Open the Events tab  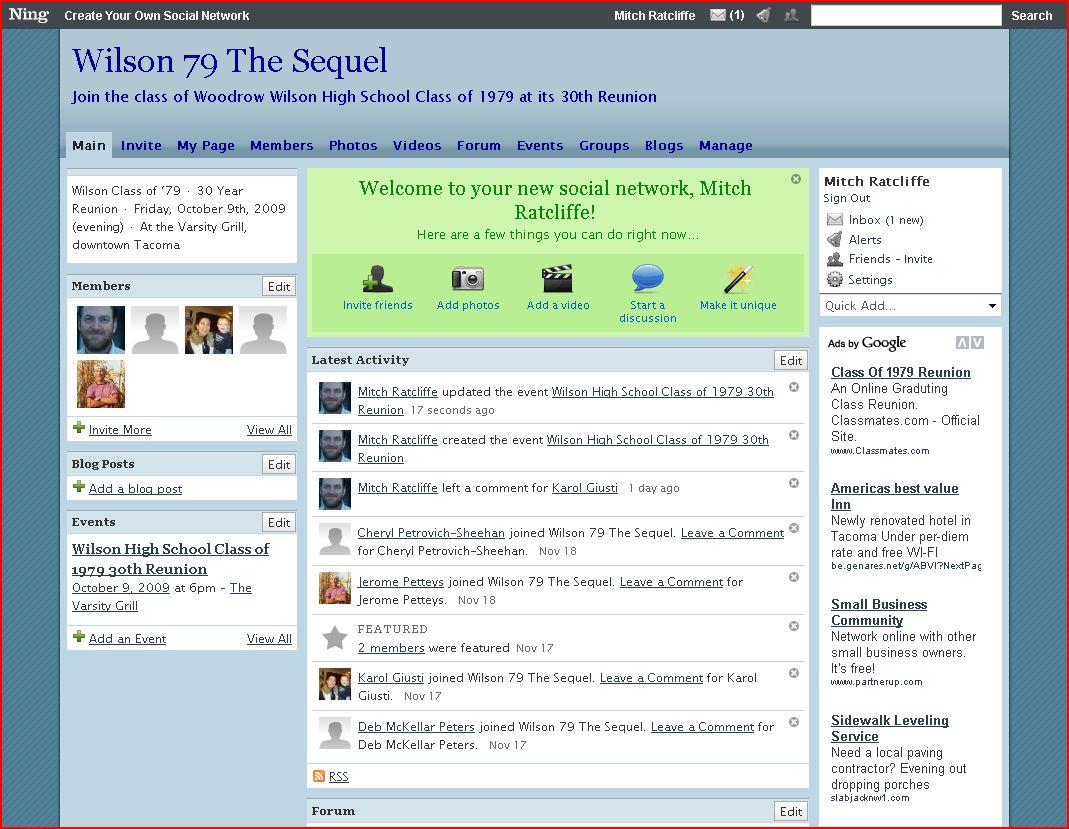coord(540,145)
